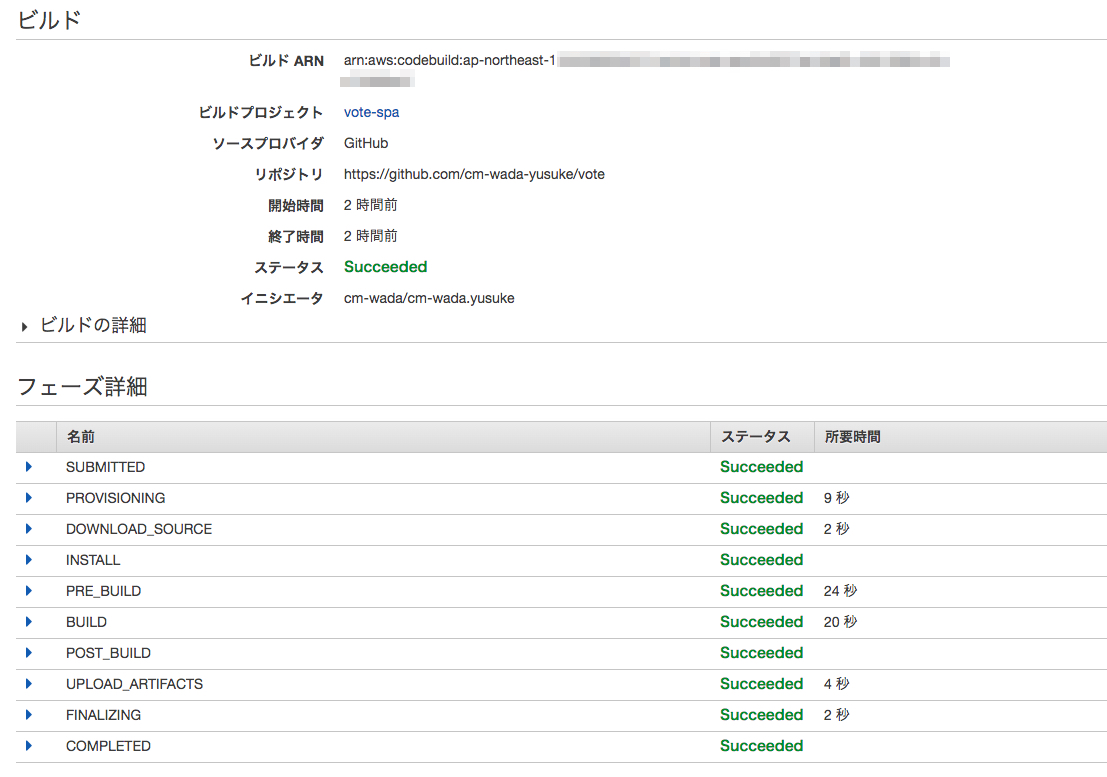Viewport: 1107px width, 777px height.
Task: Click the イニシエータ value cm-wada/cm-wada.yusuke
Action: pos(428,298)
